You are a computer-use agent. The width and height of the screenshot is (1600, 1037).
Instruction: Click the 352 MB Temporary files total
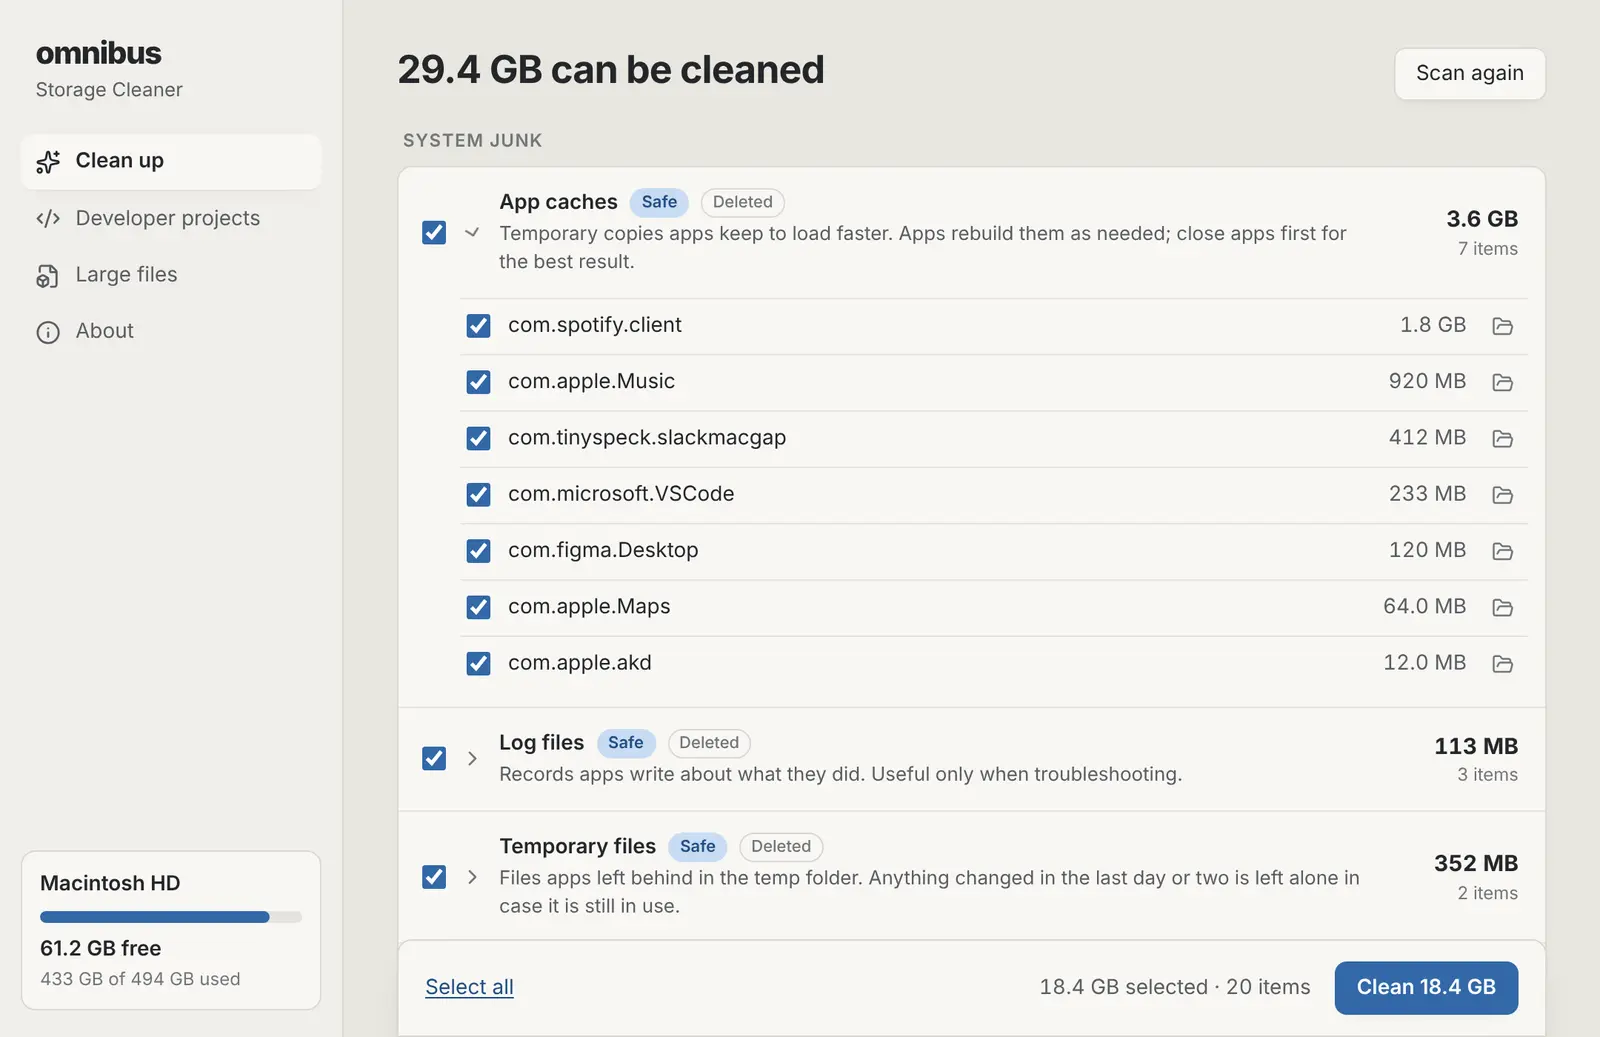tap(1476, 863)
